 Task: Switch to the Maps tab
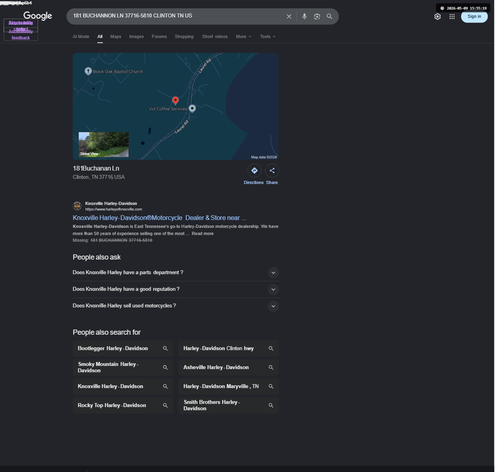pos(115,37)
